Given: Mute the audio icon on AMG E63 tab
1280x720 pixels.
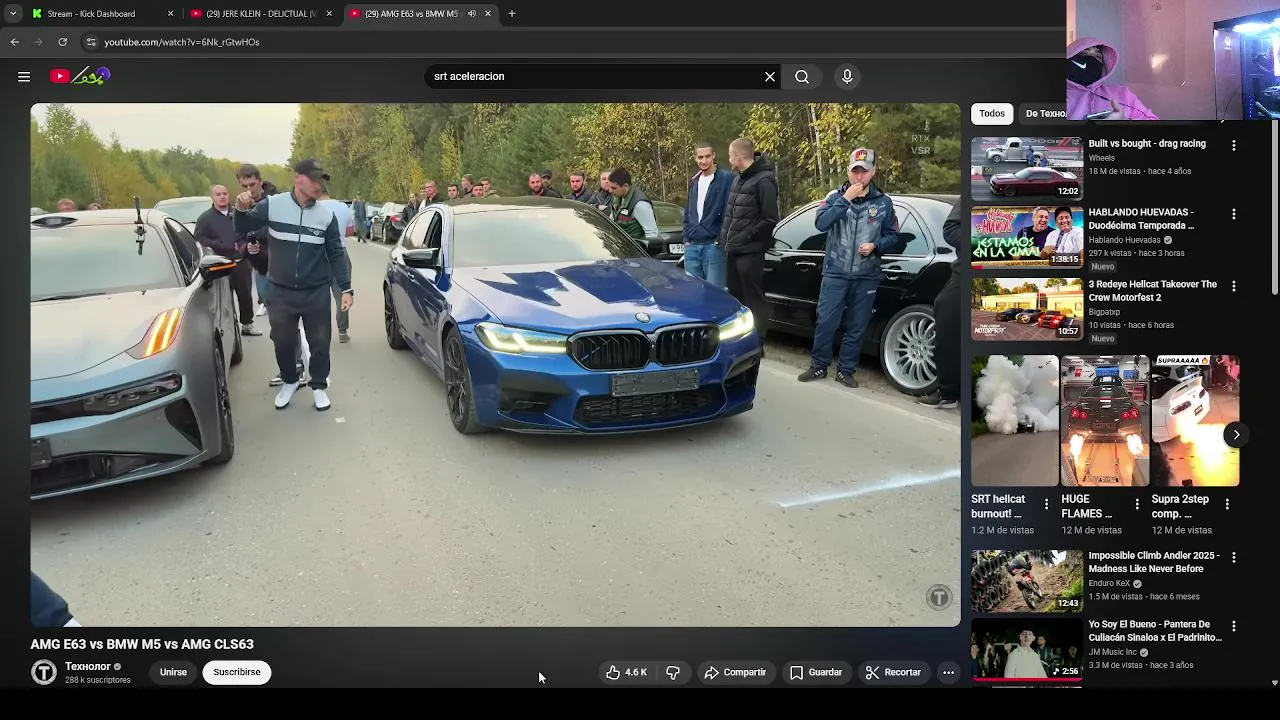Looking at the screenshot, I should (471, 14).
